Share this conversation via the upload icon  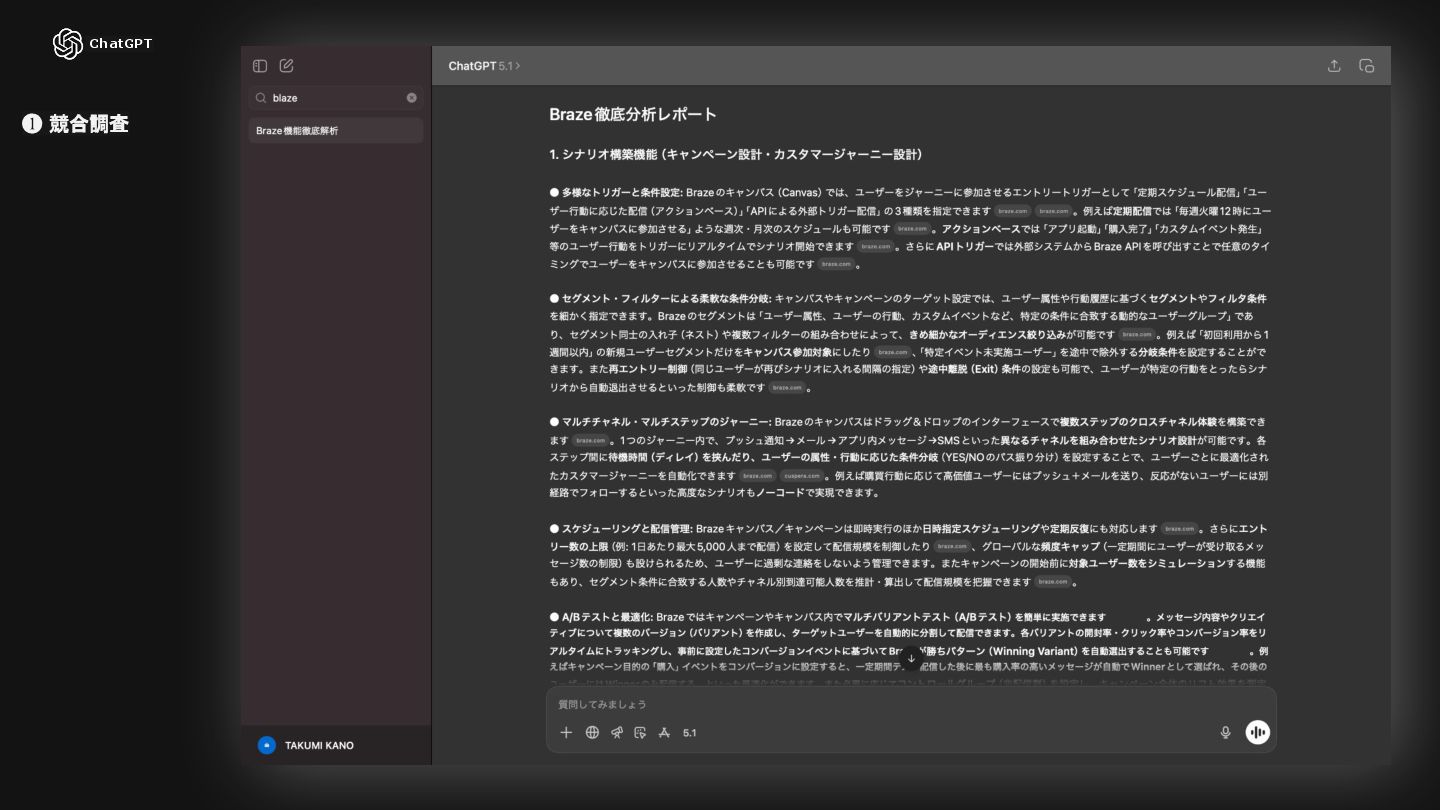click(1334, 66)
